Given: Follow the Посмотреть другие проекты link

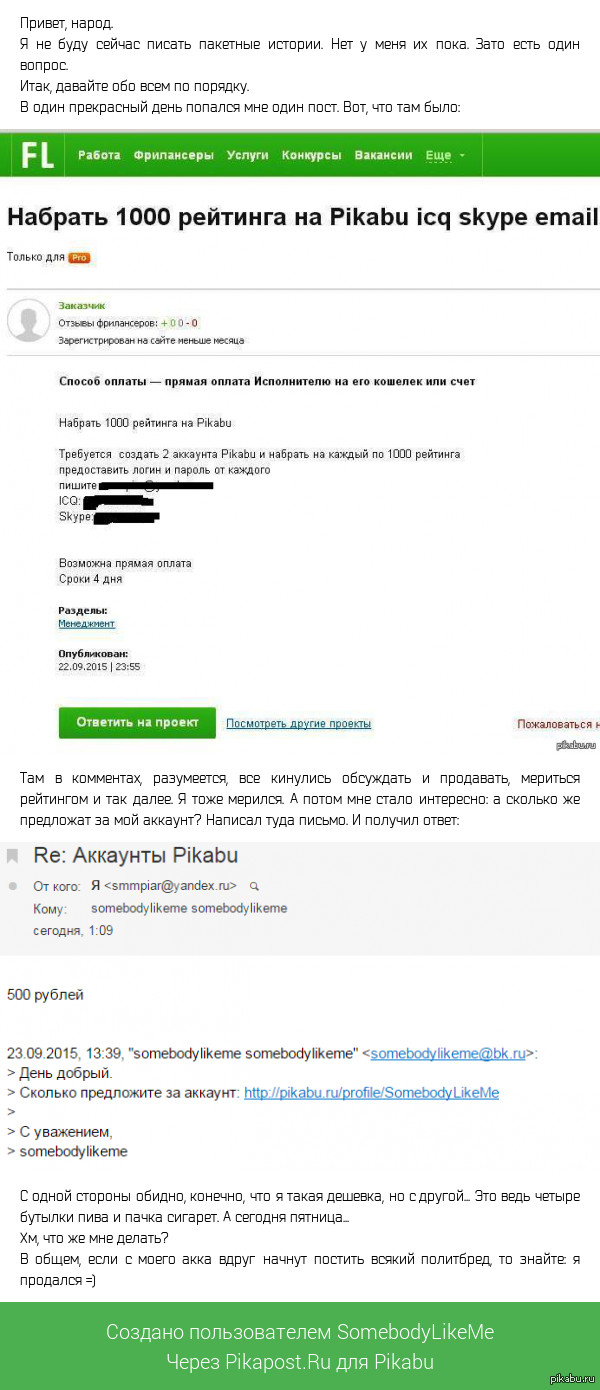Looking at the screenshot, I should 298,723.
